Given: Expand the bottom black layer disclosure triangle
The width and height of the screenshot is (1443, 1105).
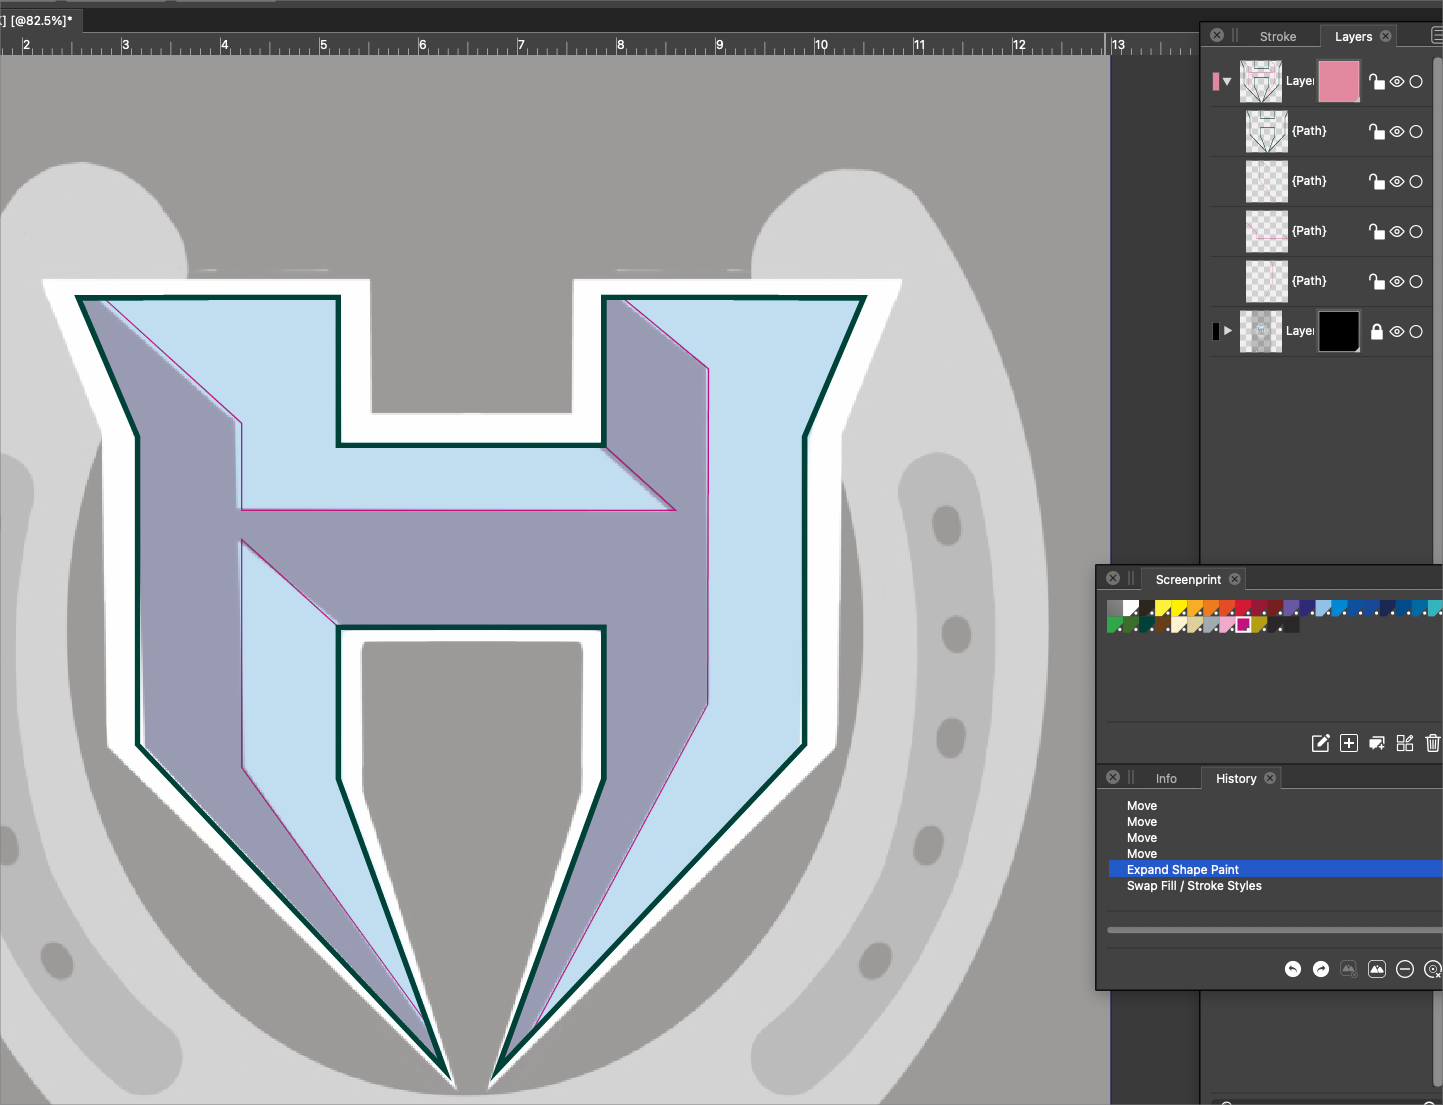Looking at the screenshot, I should coord(1228,331).
